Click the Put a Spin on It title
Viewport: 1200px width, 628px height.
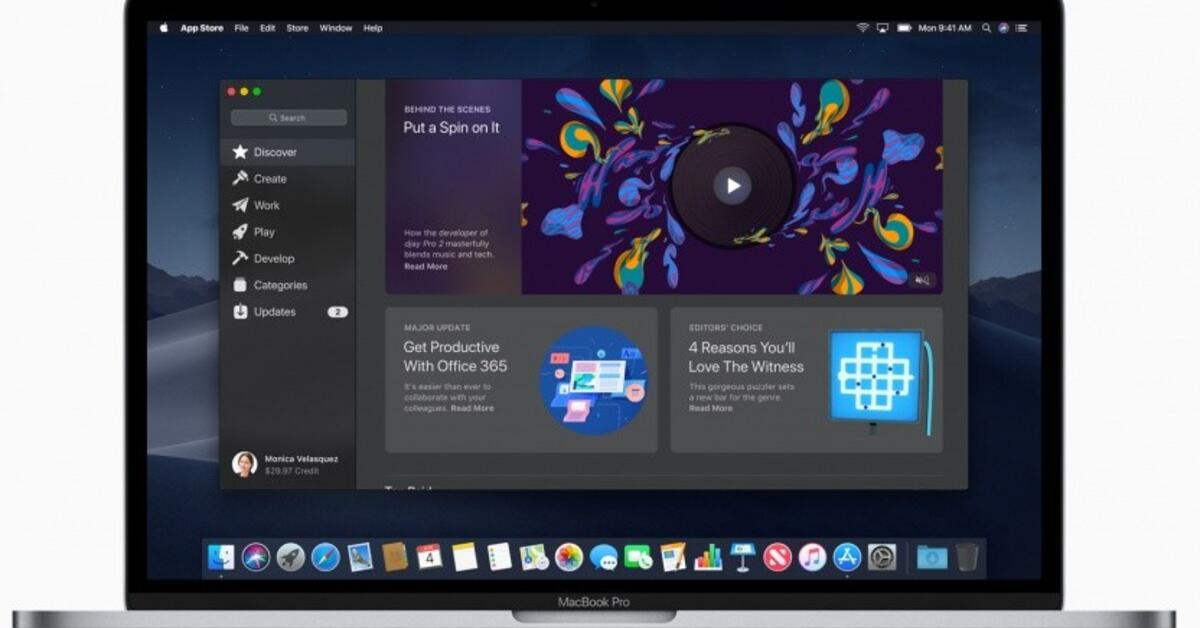click(451, 128)
